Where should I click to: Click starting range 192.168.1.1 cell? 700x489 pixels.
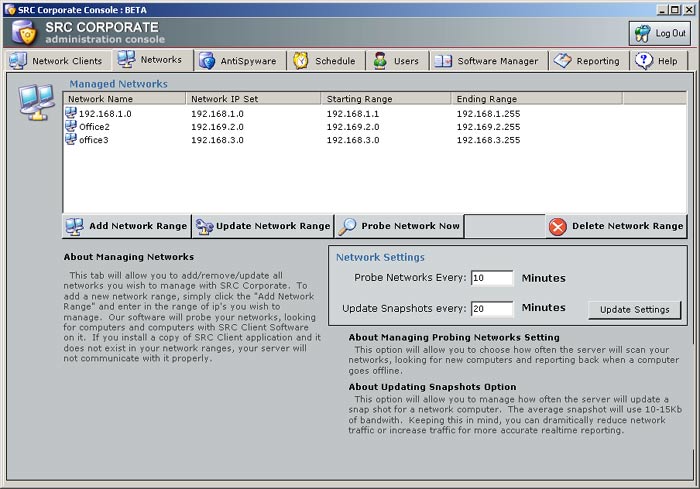[x=353, y=114]
